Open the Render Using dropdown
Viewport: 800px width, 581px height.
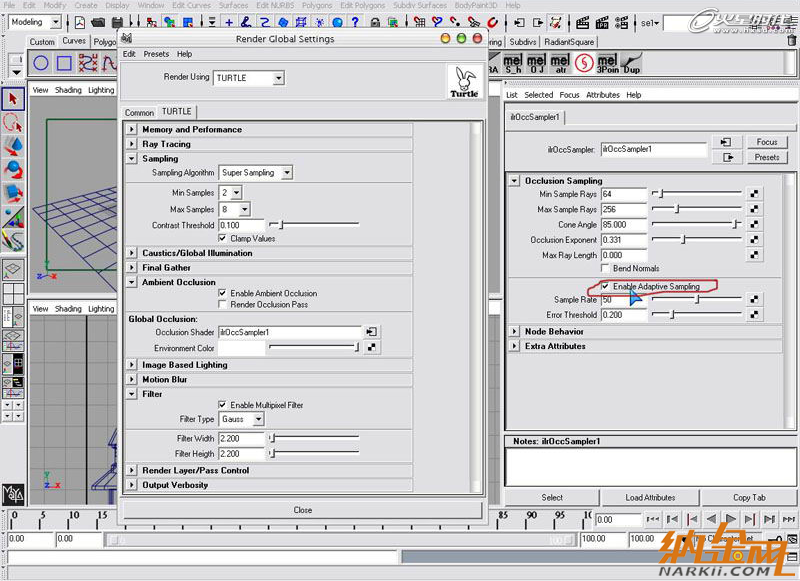[249, 78]
